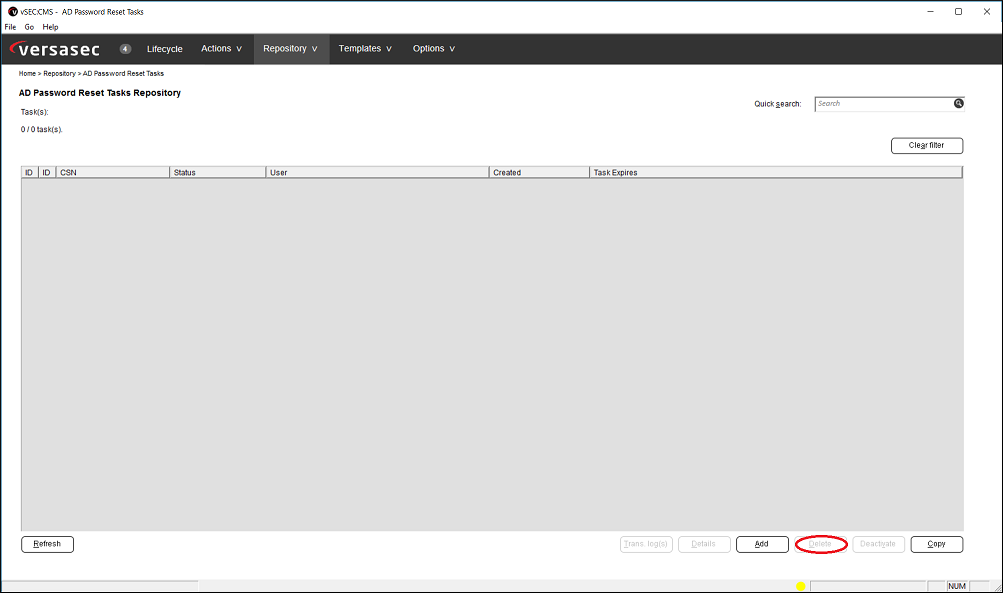This screenshot has height=593, width=1003.
Task: Maximize the vSEC:CMS window
Action: click(x=958, y=12)
